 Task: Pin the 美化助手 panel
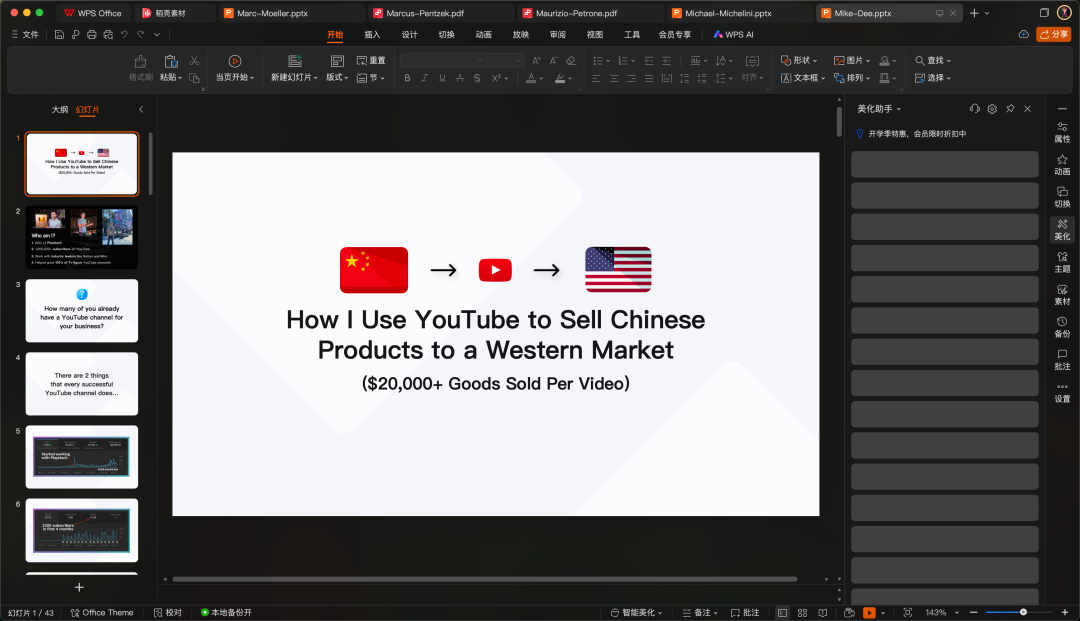(1010, 109)
